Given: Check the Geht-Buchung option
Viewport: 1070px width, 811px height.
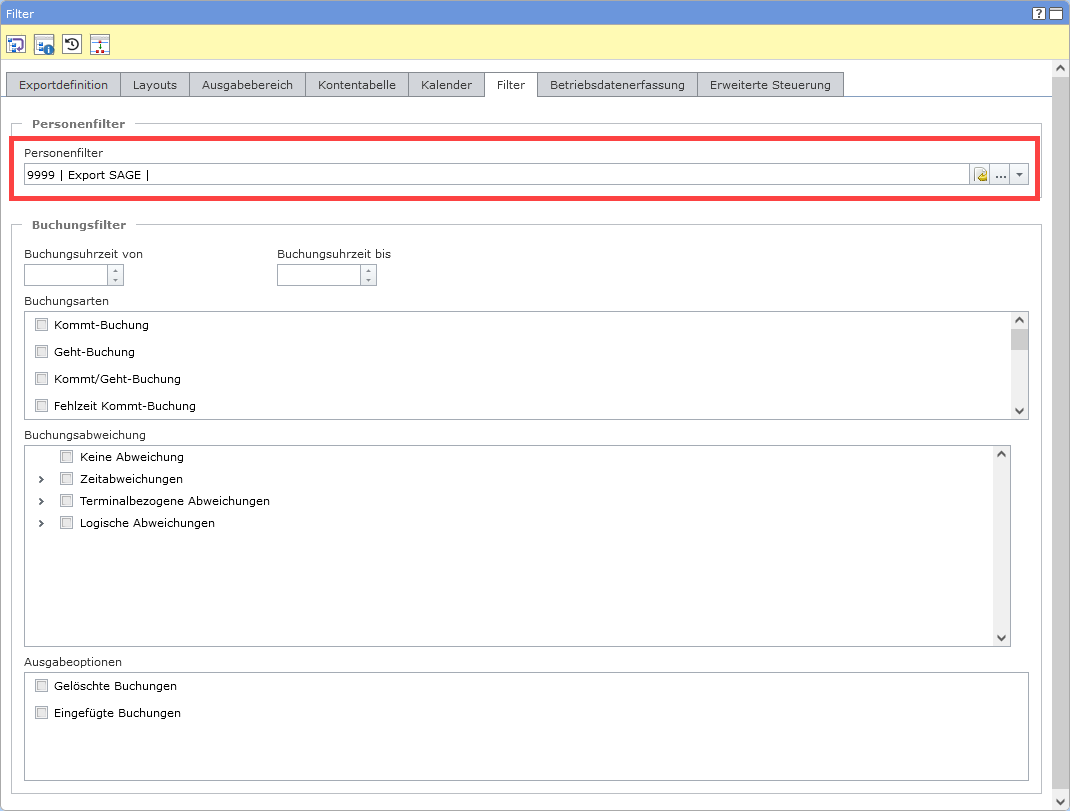Looking at the screenshot, I should point(42,352).
